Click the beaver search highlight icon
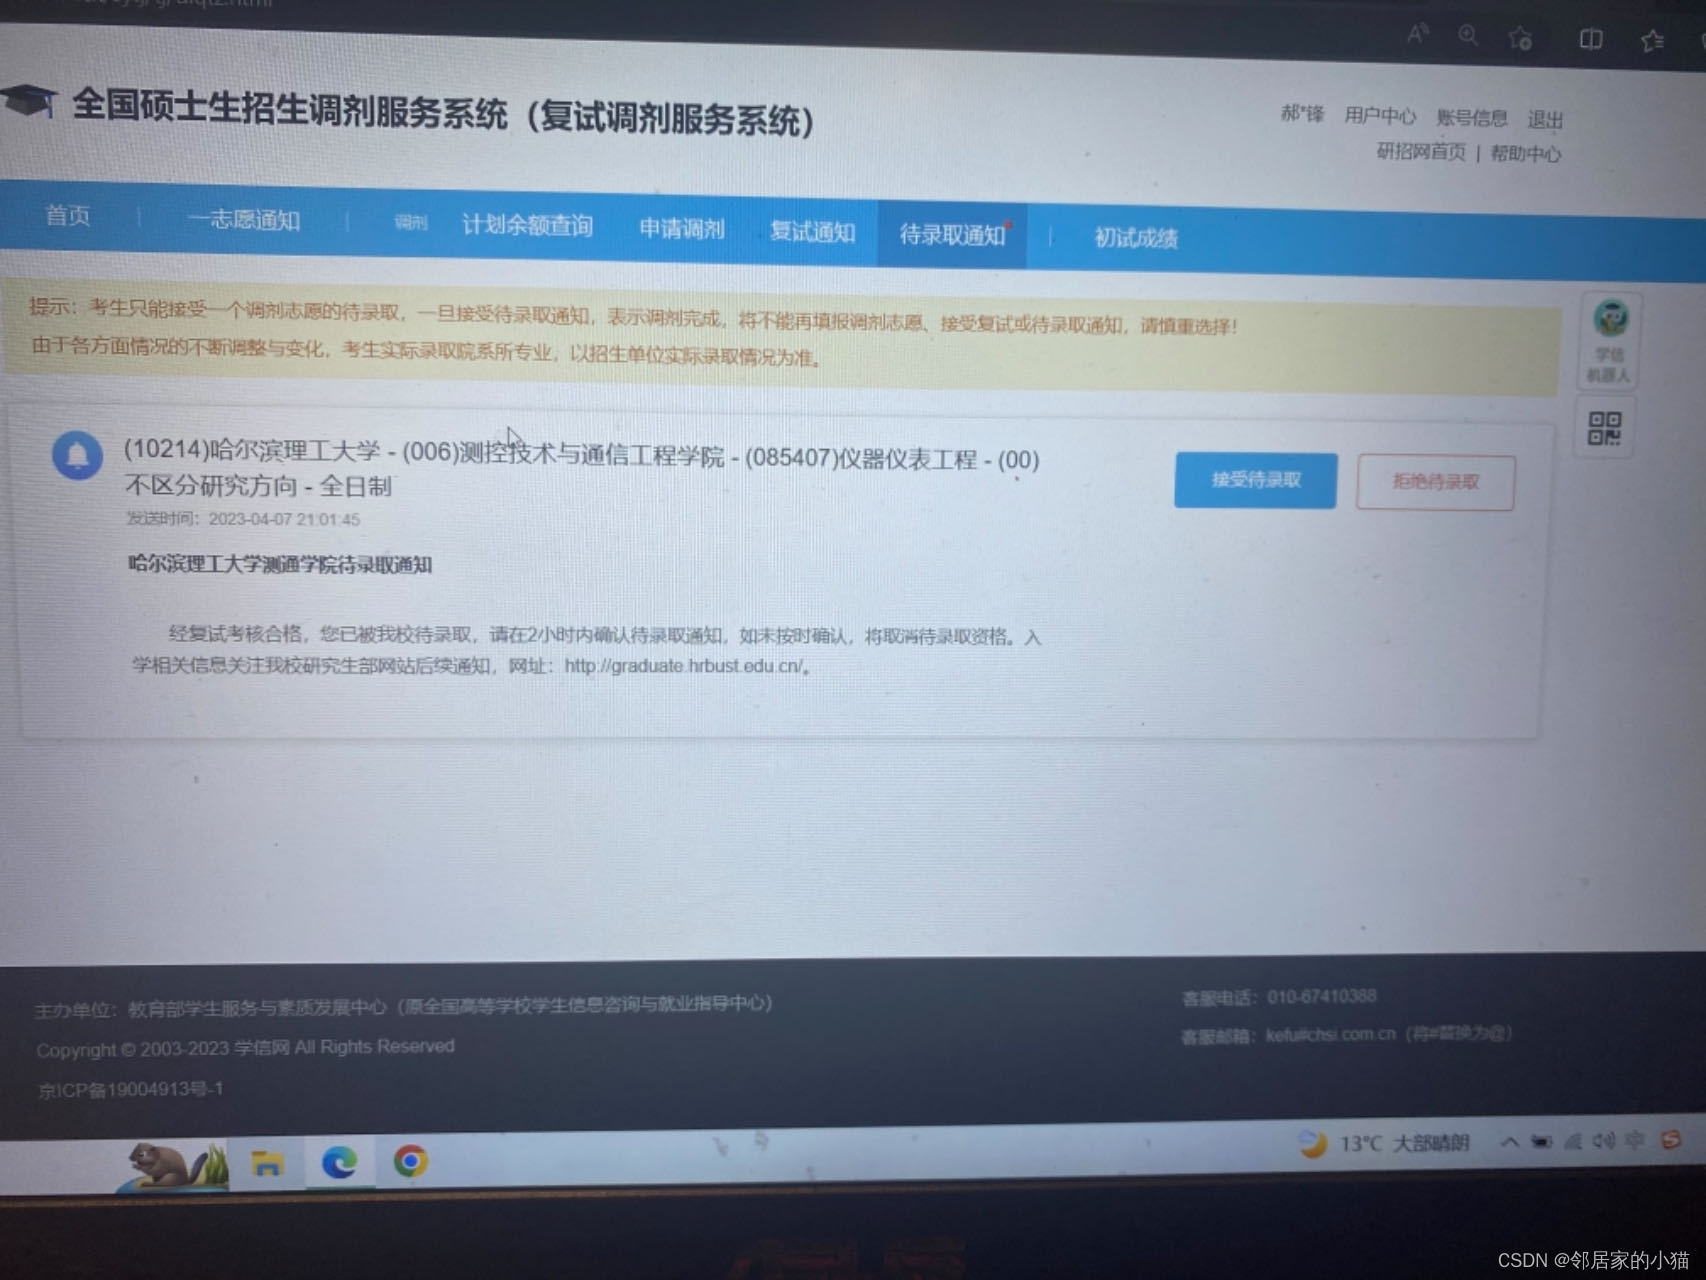The image size is (1706, 1280). (x=174, y=1166)
